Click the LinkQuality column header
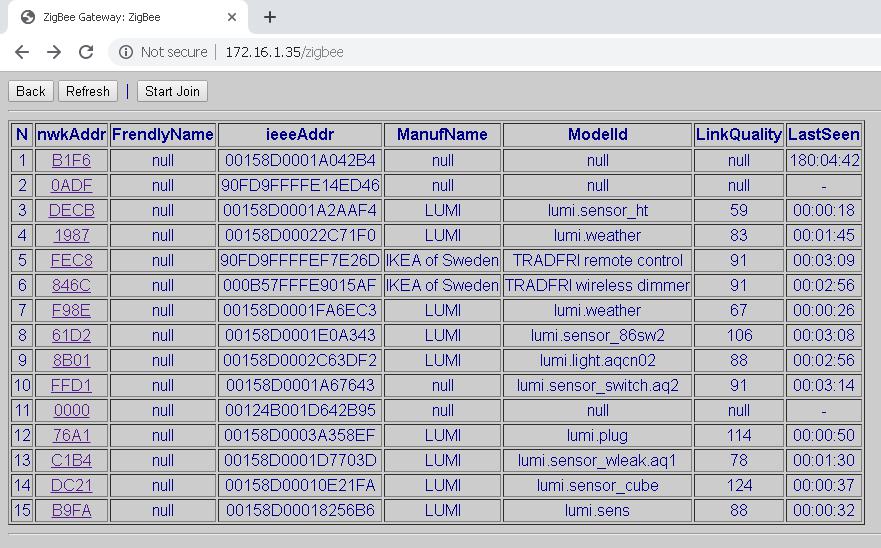Viewport: 881px width, 548px height. [x=739, y=134]
